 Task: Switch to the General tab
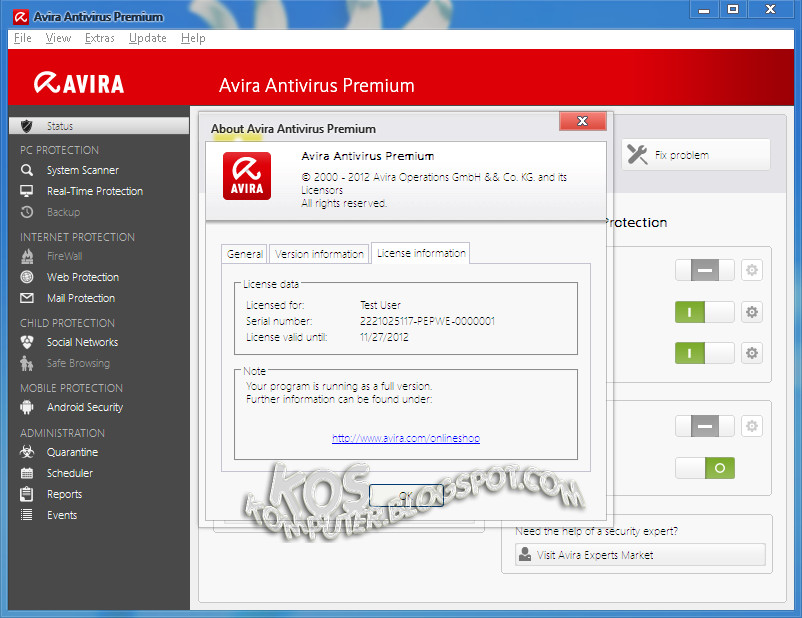point(244,254)
